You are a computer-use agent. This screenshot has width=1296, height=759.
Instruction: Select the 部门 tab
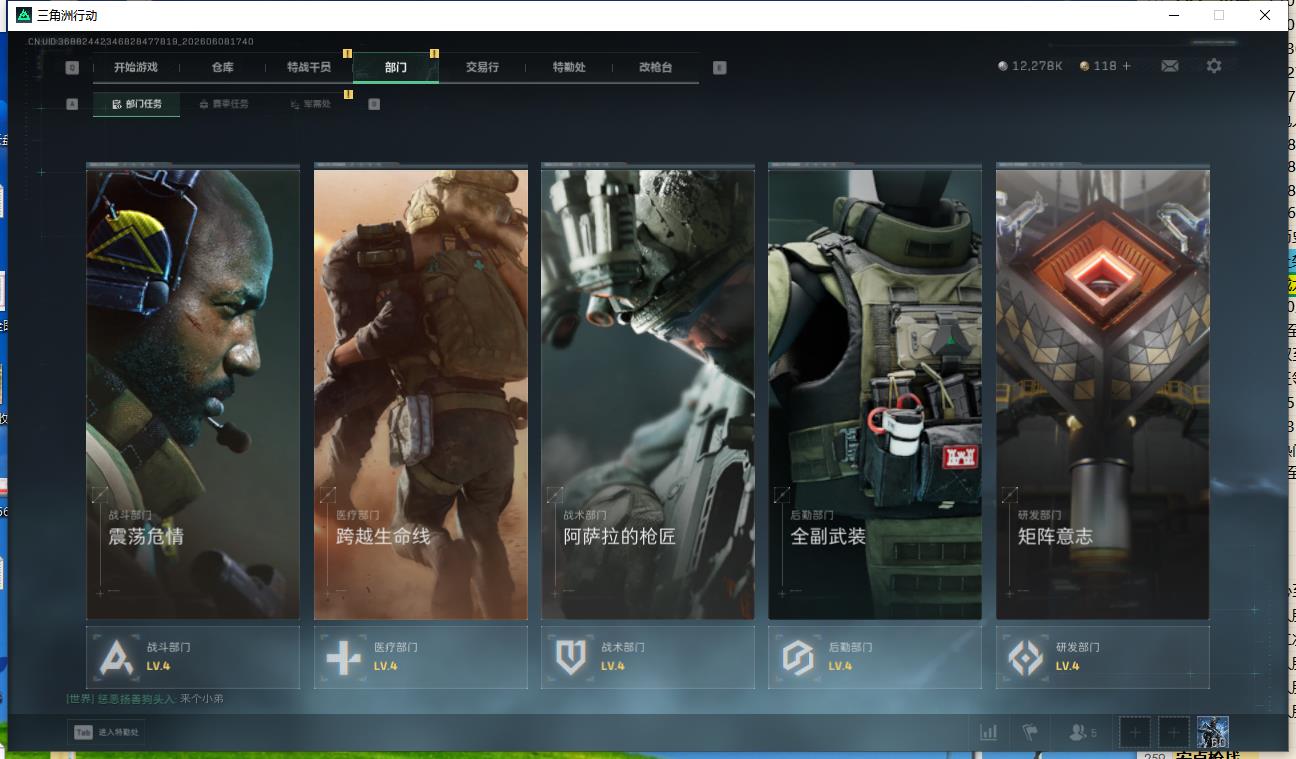coord(396,67)
